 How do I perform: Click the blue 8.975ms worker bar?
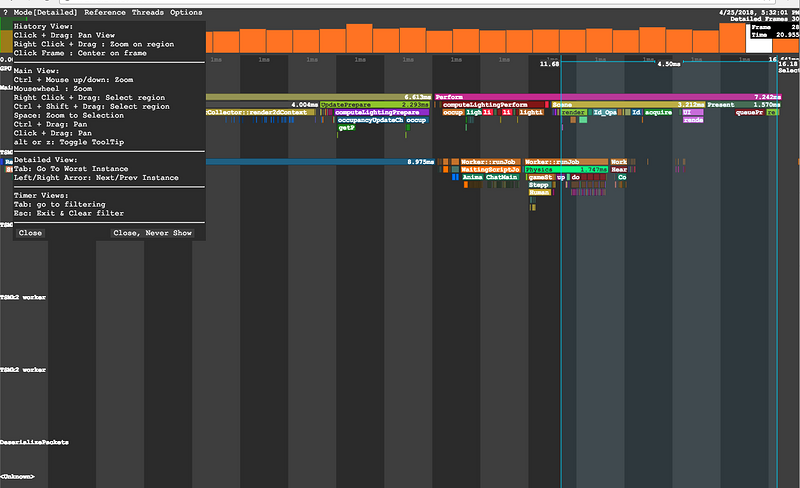(320, 162)
